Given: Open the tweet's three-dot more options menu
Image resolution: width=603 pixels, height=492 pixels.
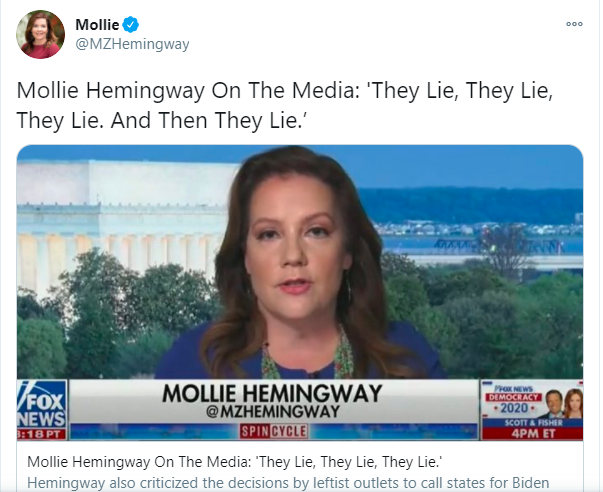Looking at the screenshot, I should [x=574, y=24].
